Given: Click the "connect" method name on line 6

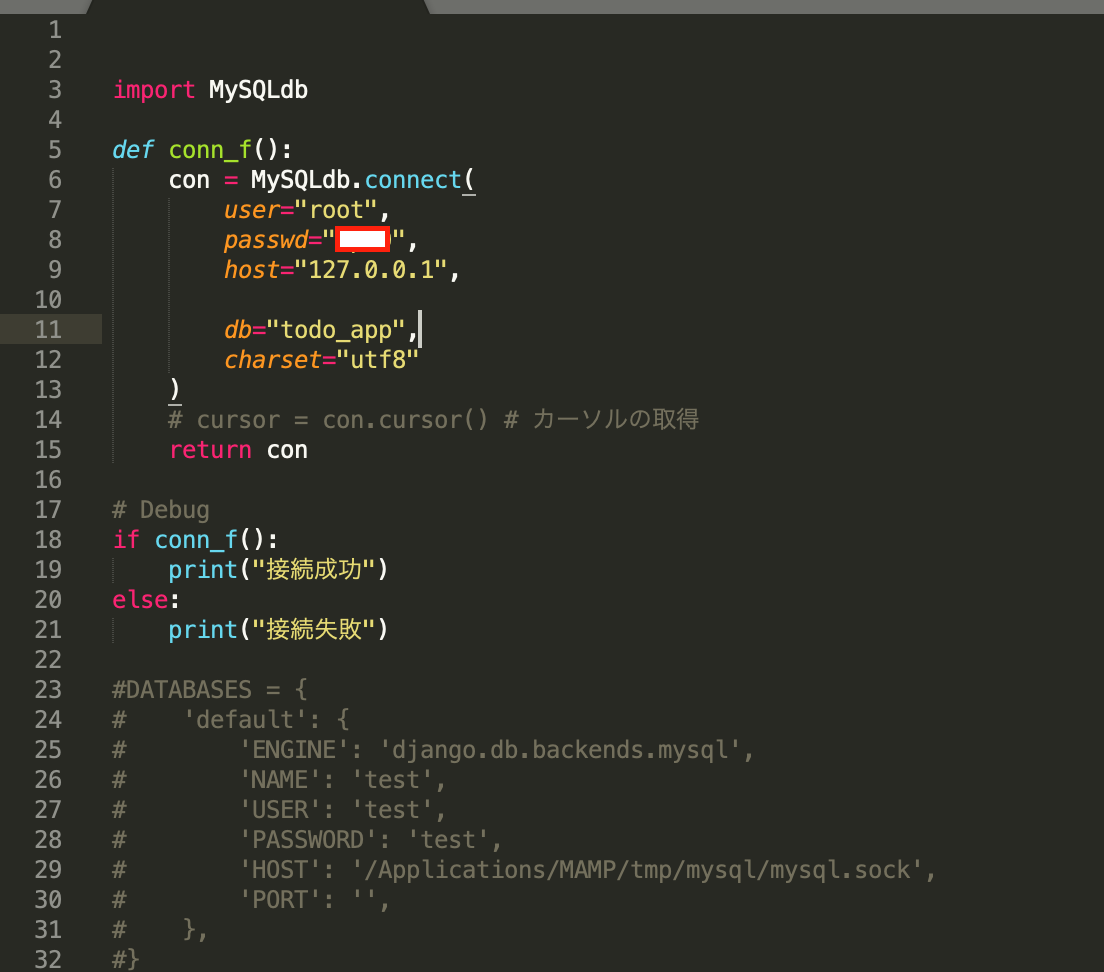Looking at the screenshot, I should click(x=413, y=180).
